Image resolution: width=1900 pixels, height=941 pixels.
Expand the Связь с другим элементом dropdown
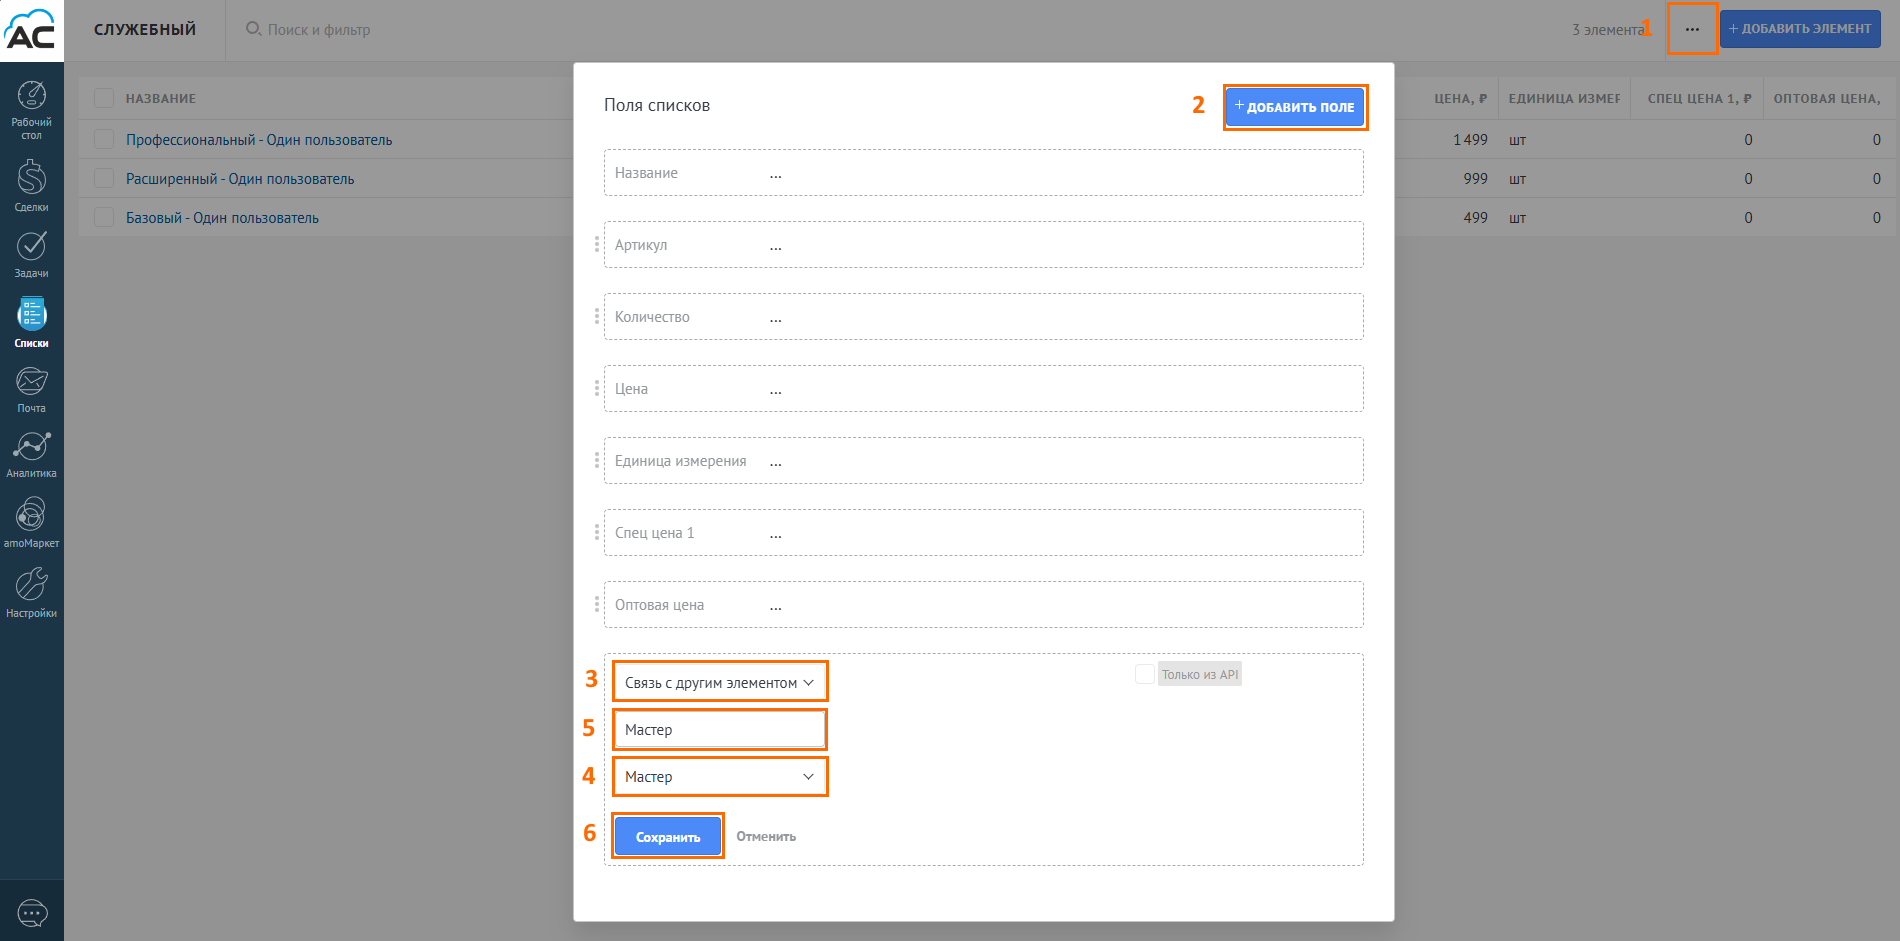(x=719, y=683)
